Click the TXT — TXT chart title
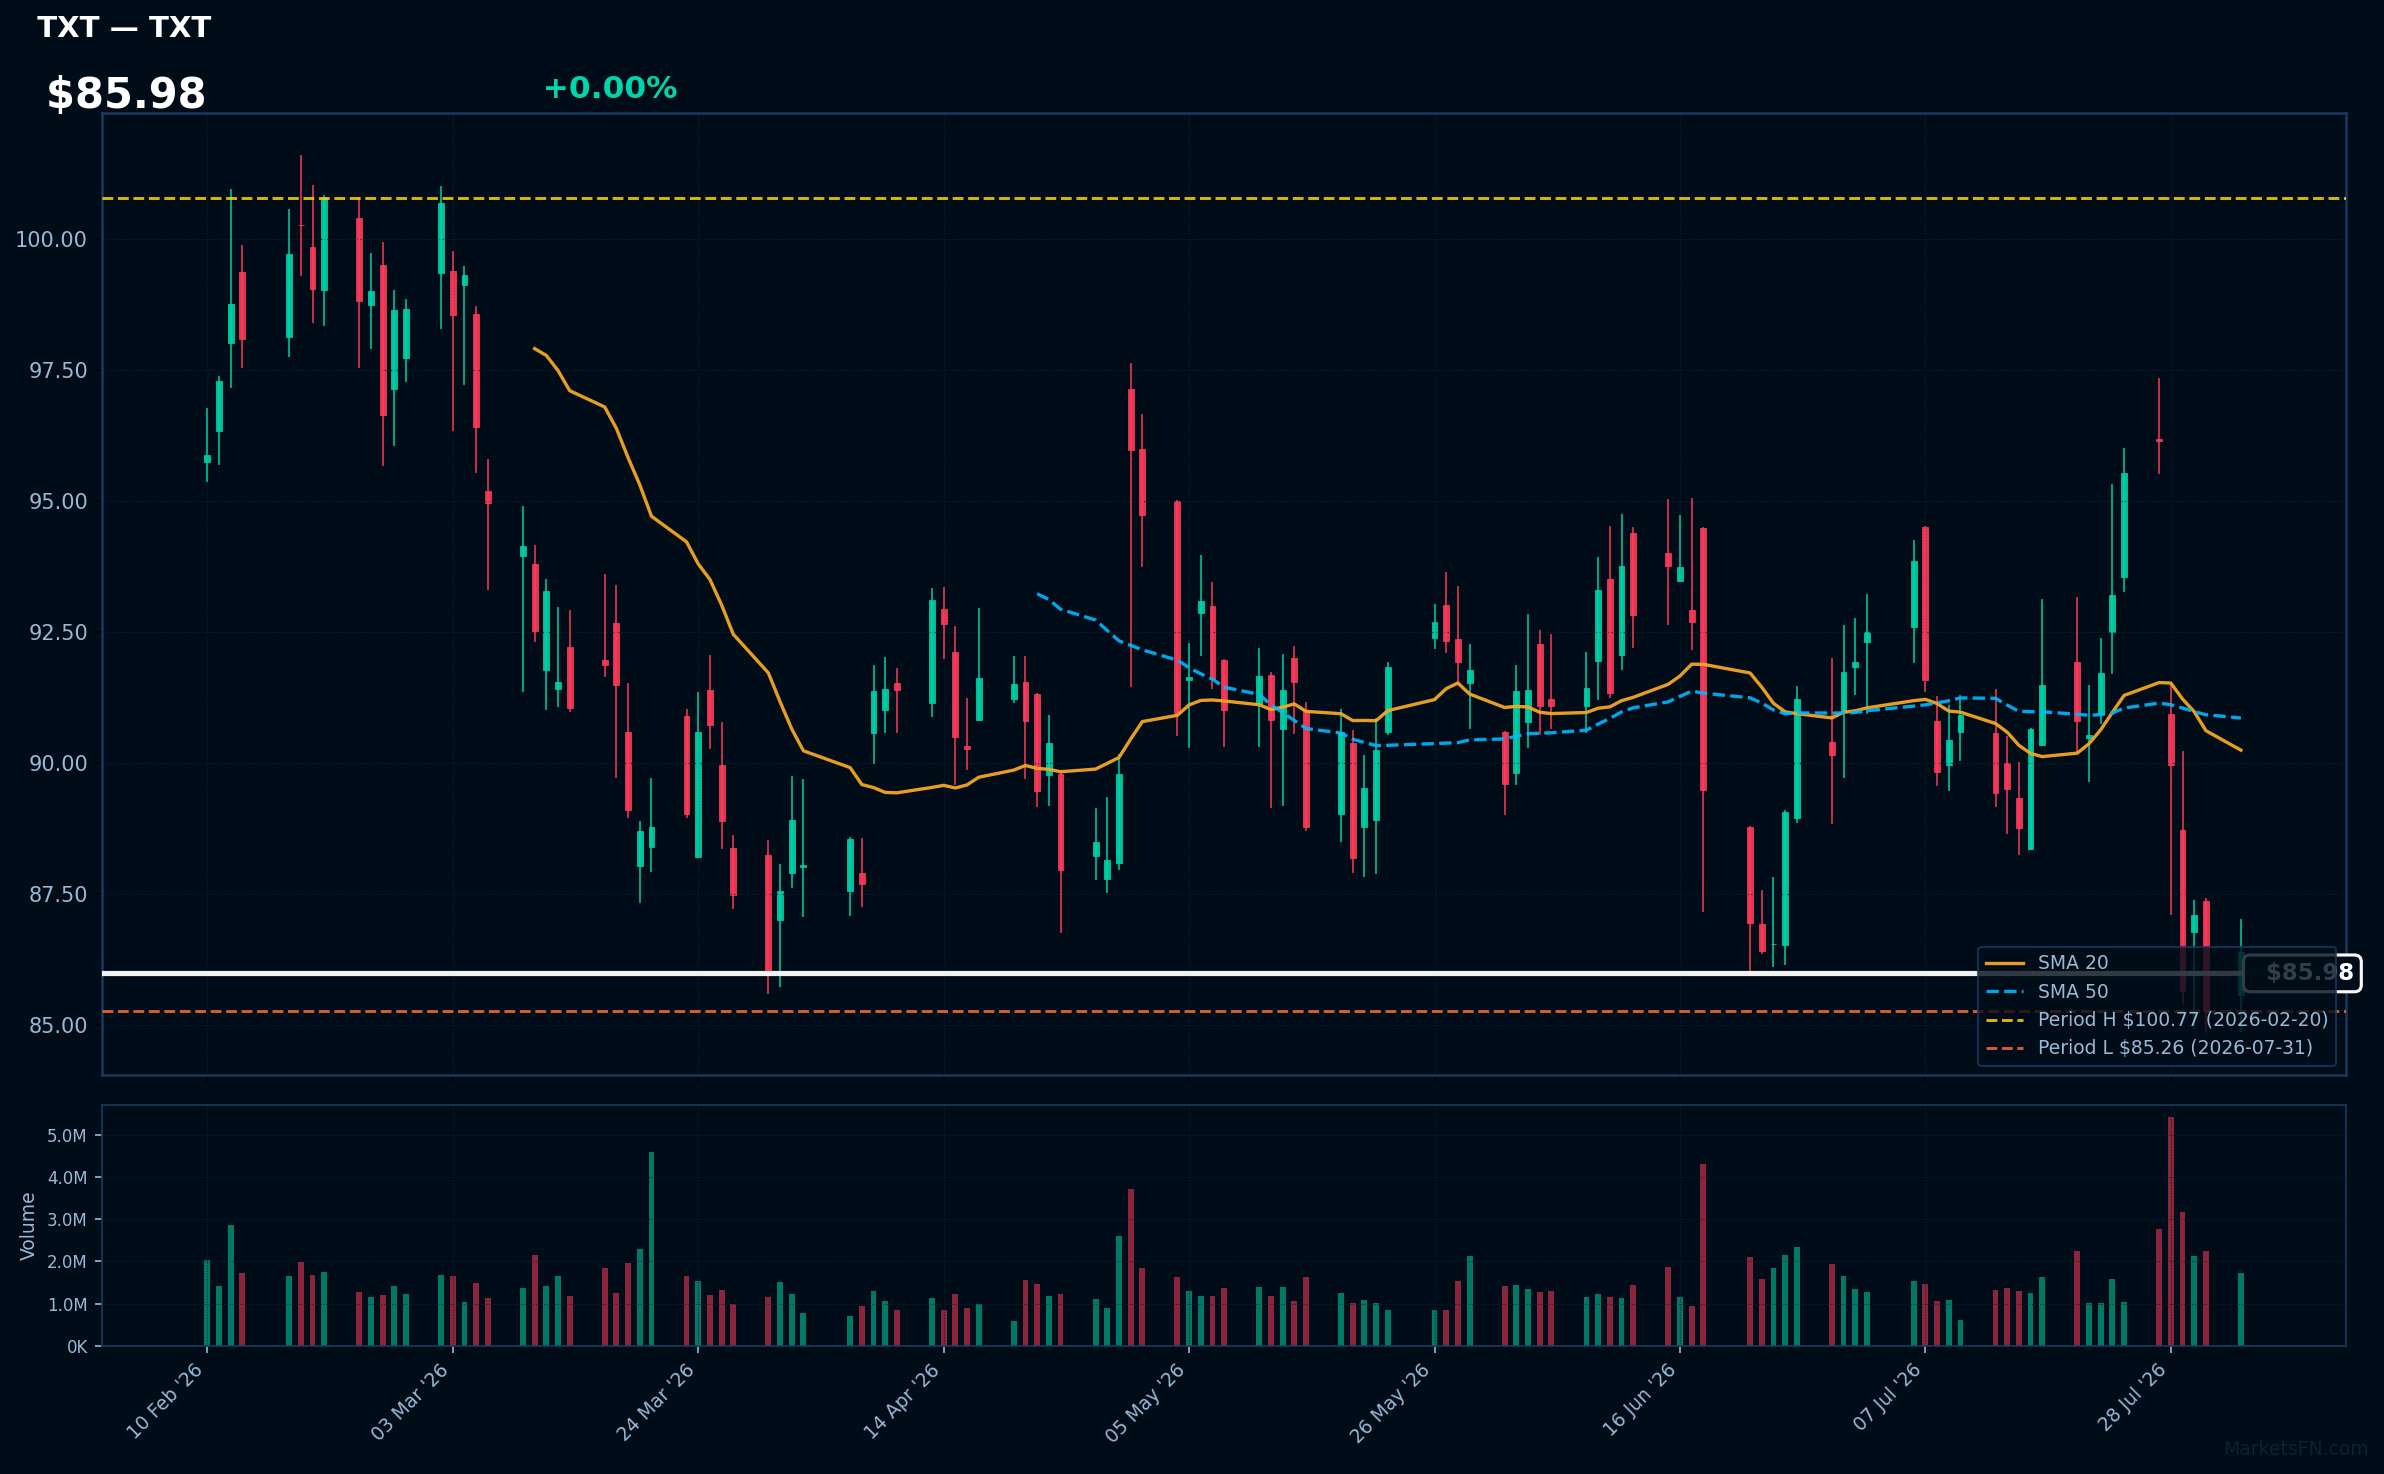 tap(124, 27)
